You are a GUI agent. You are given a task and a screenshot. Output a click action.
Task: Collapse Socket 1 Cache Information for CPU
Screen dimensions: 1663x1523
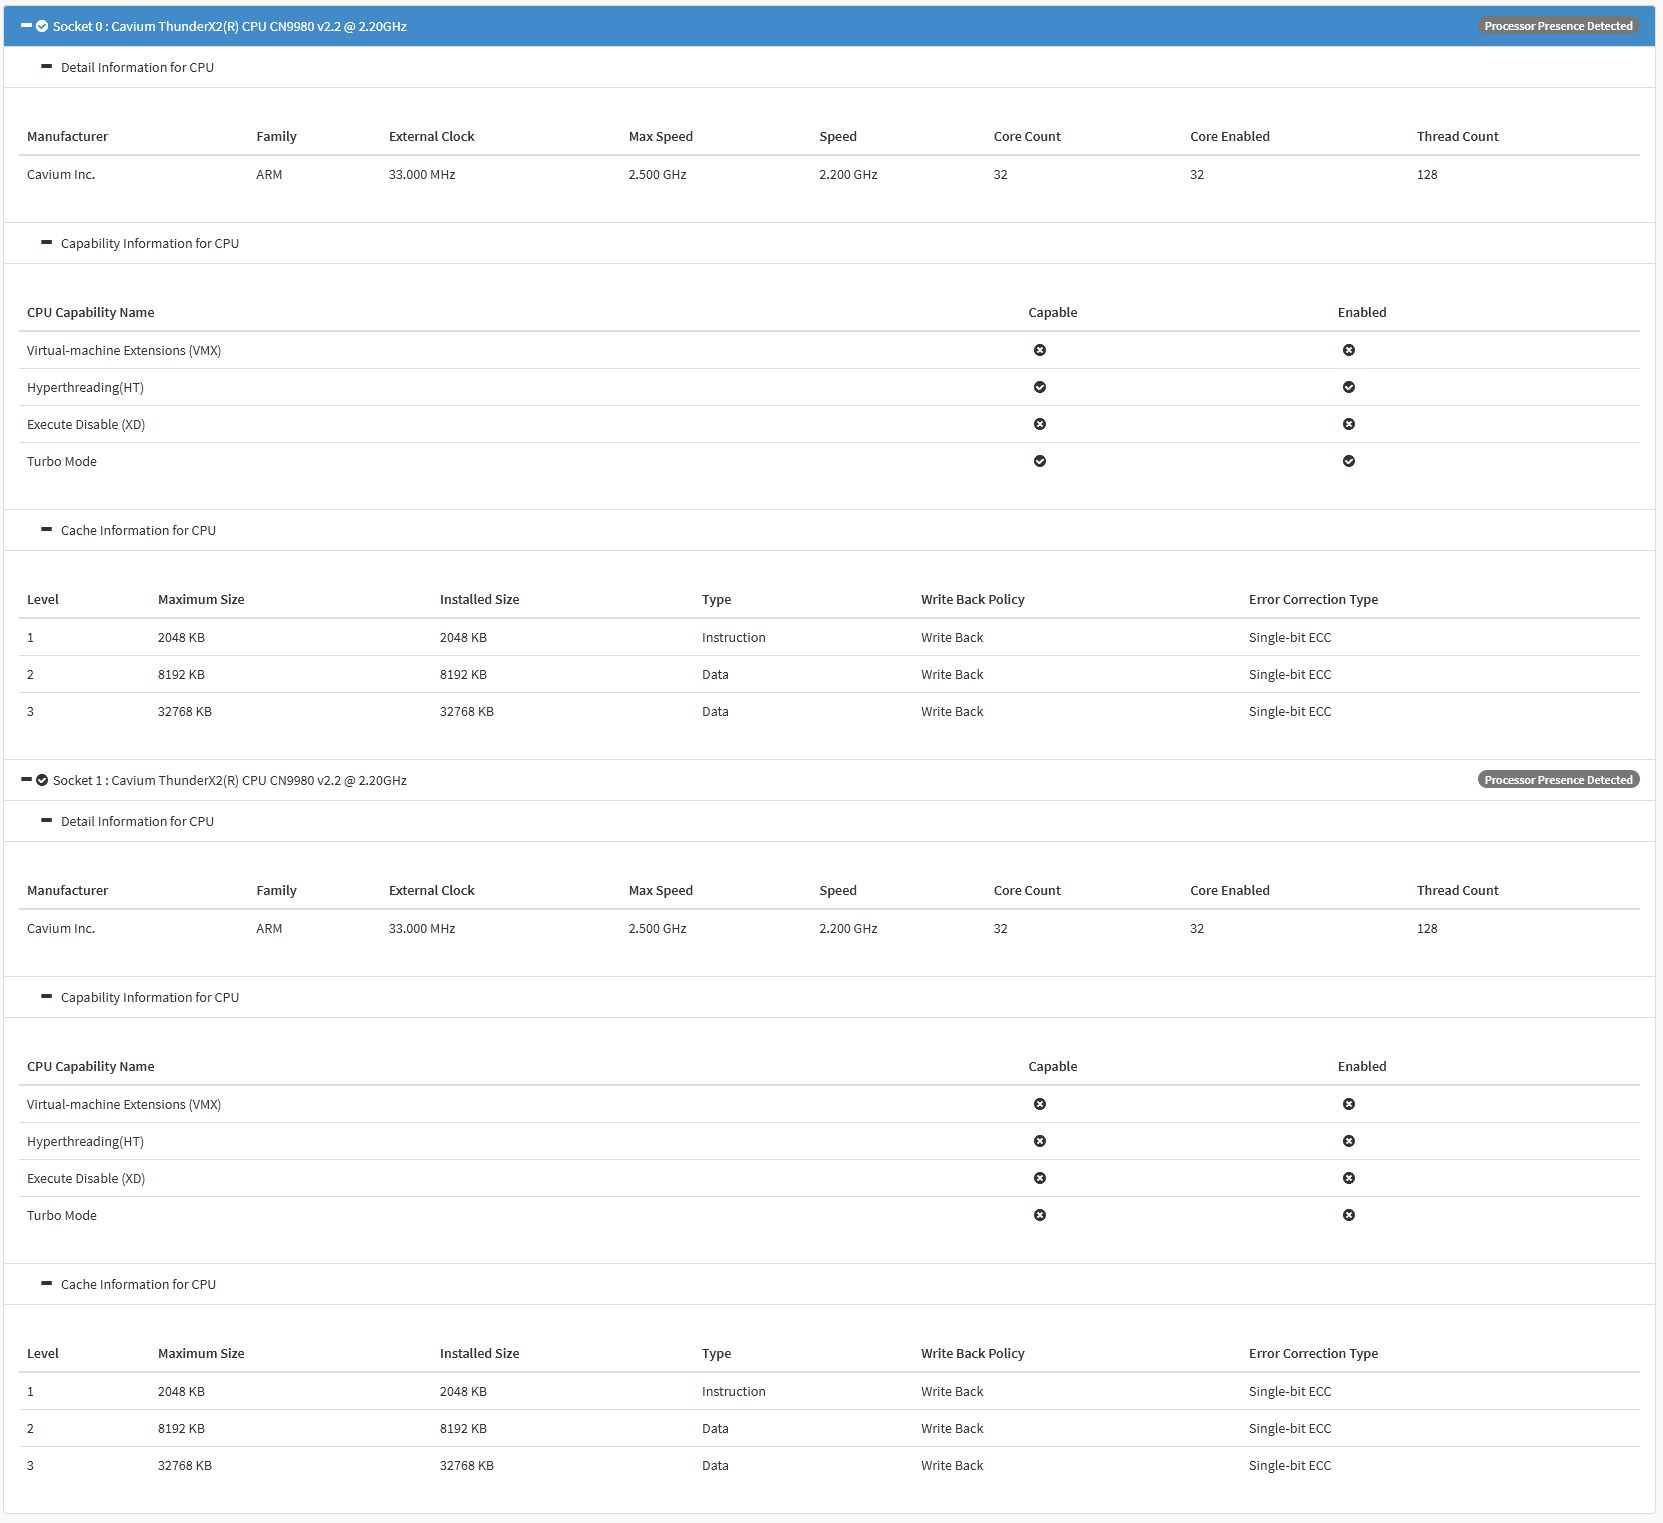[x=46, y=1284]
